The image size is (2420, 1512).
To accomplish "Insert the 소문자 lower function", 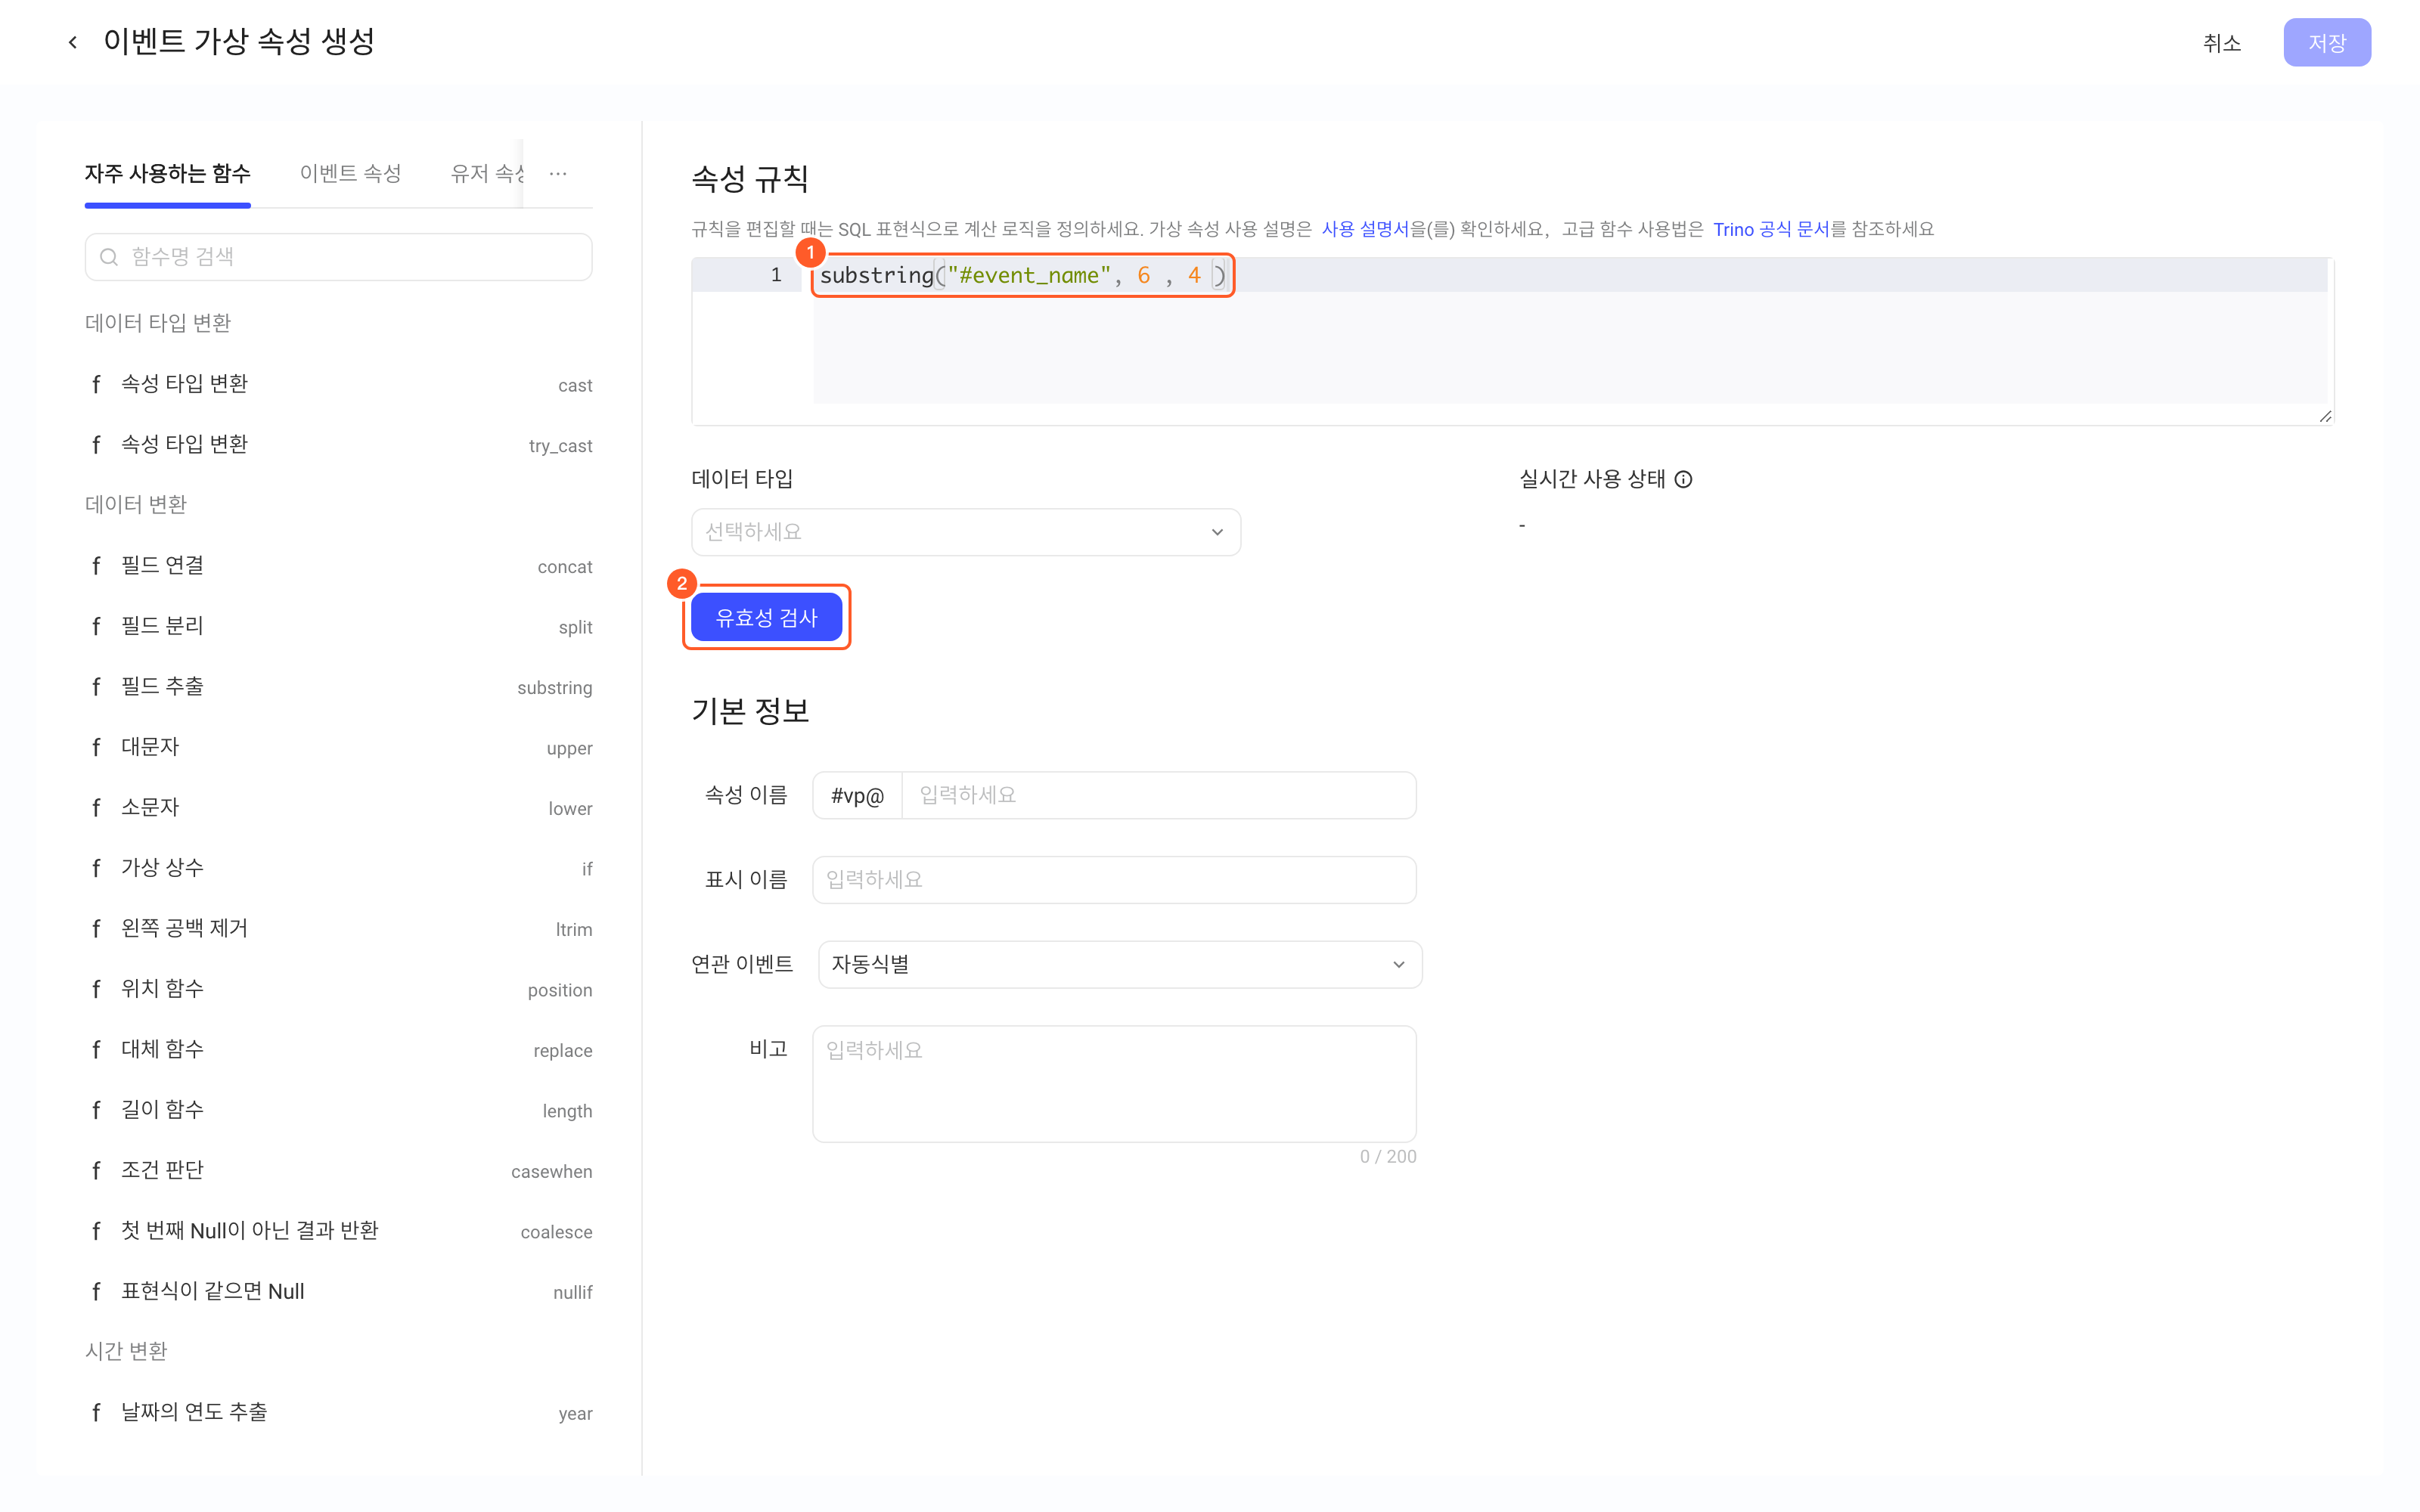I will tap(339, 808).
